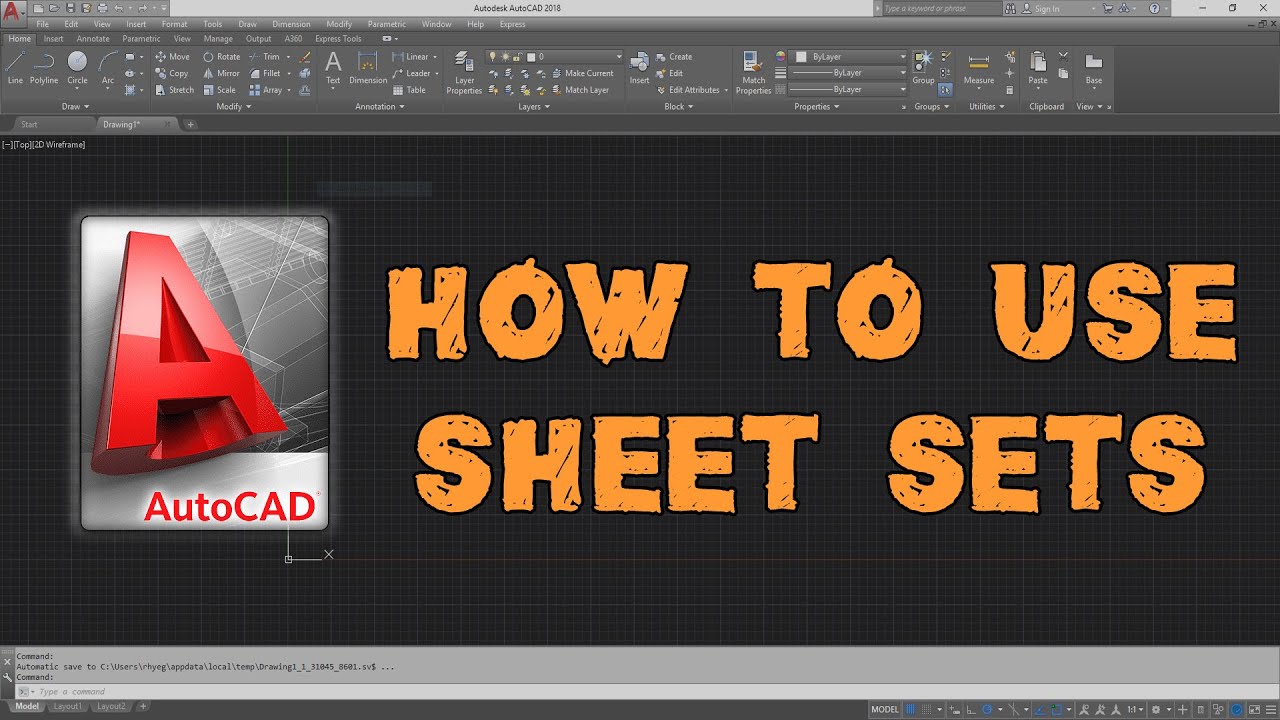Select the Line draw tool
The image size is (1280, 720).
pyautogui.click(x=15, y=68)
